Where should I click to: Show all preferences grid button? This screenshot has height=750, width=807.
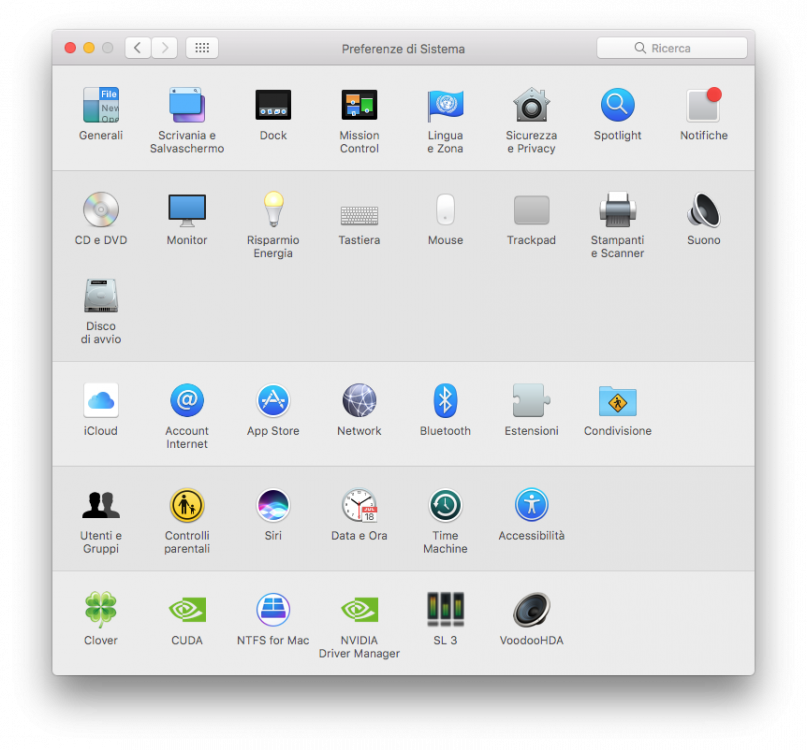pyautogui.click(x=202, y=48)
